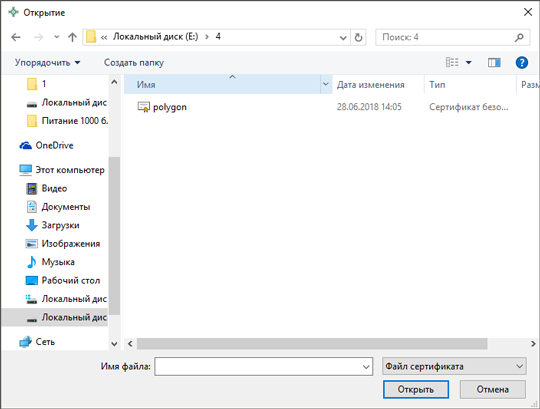This screenshot has width=540, height=409.
Task: Go back using the left arrow
Action: pos(16,37)
